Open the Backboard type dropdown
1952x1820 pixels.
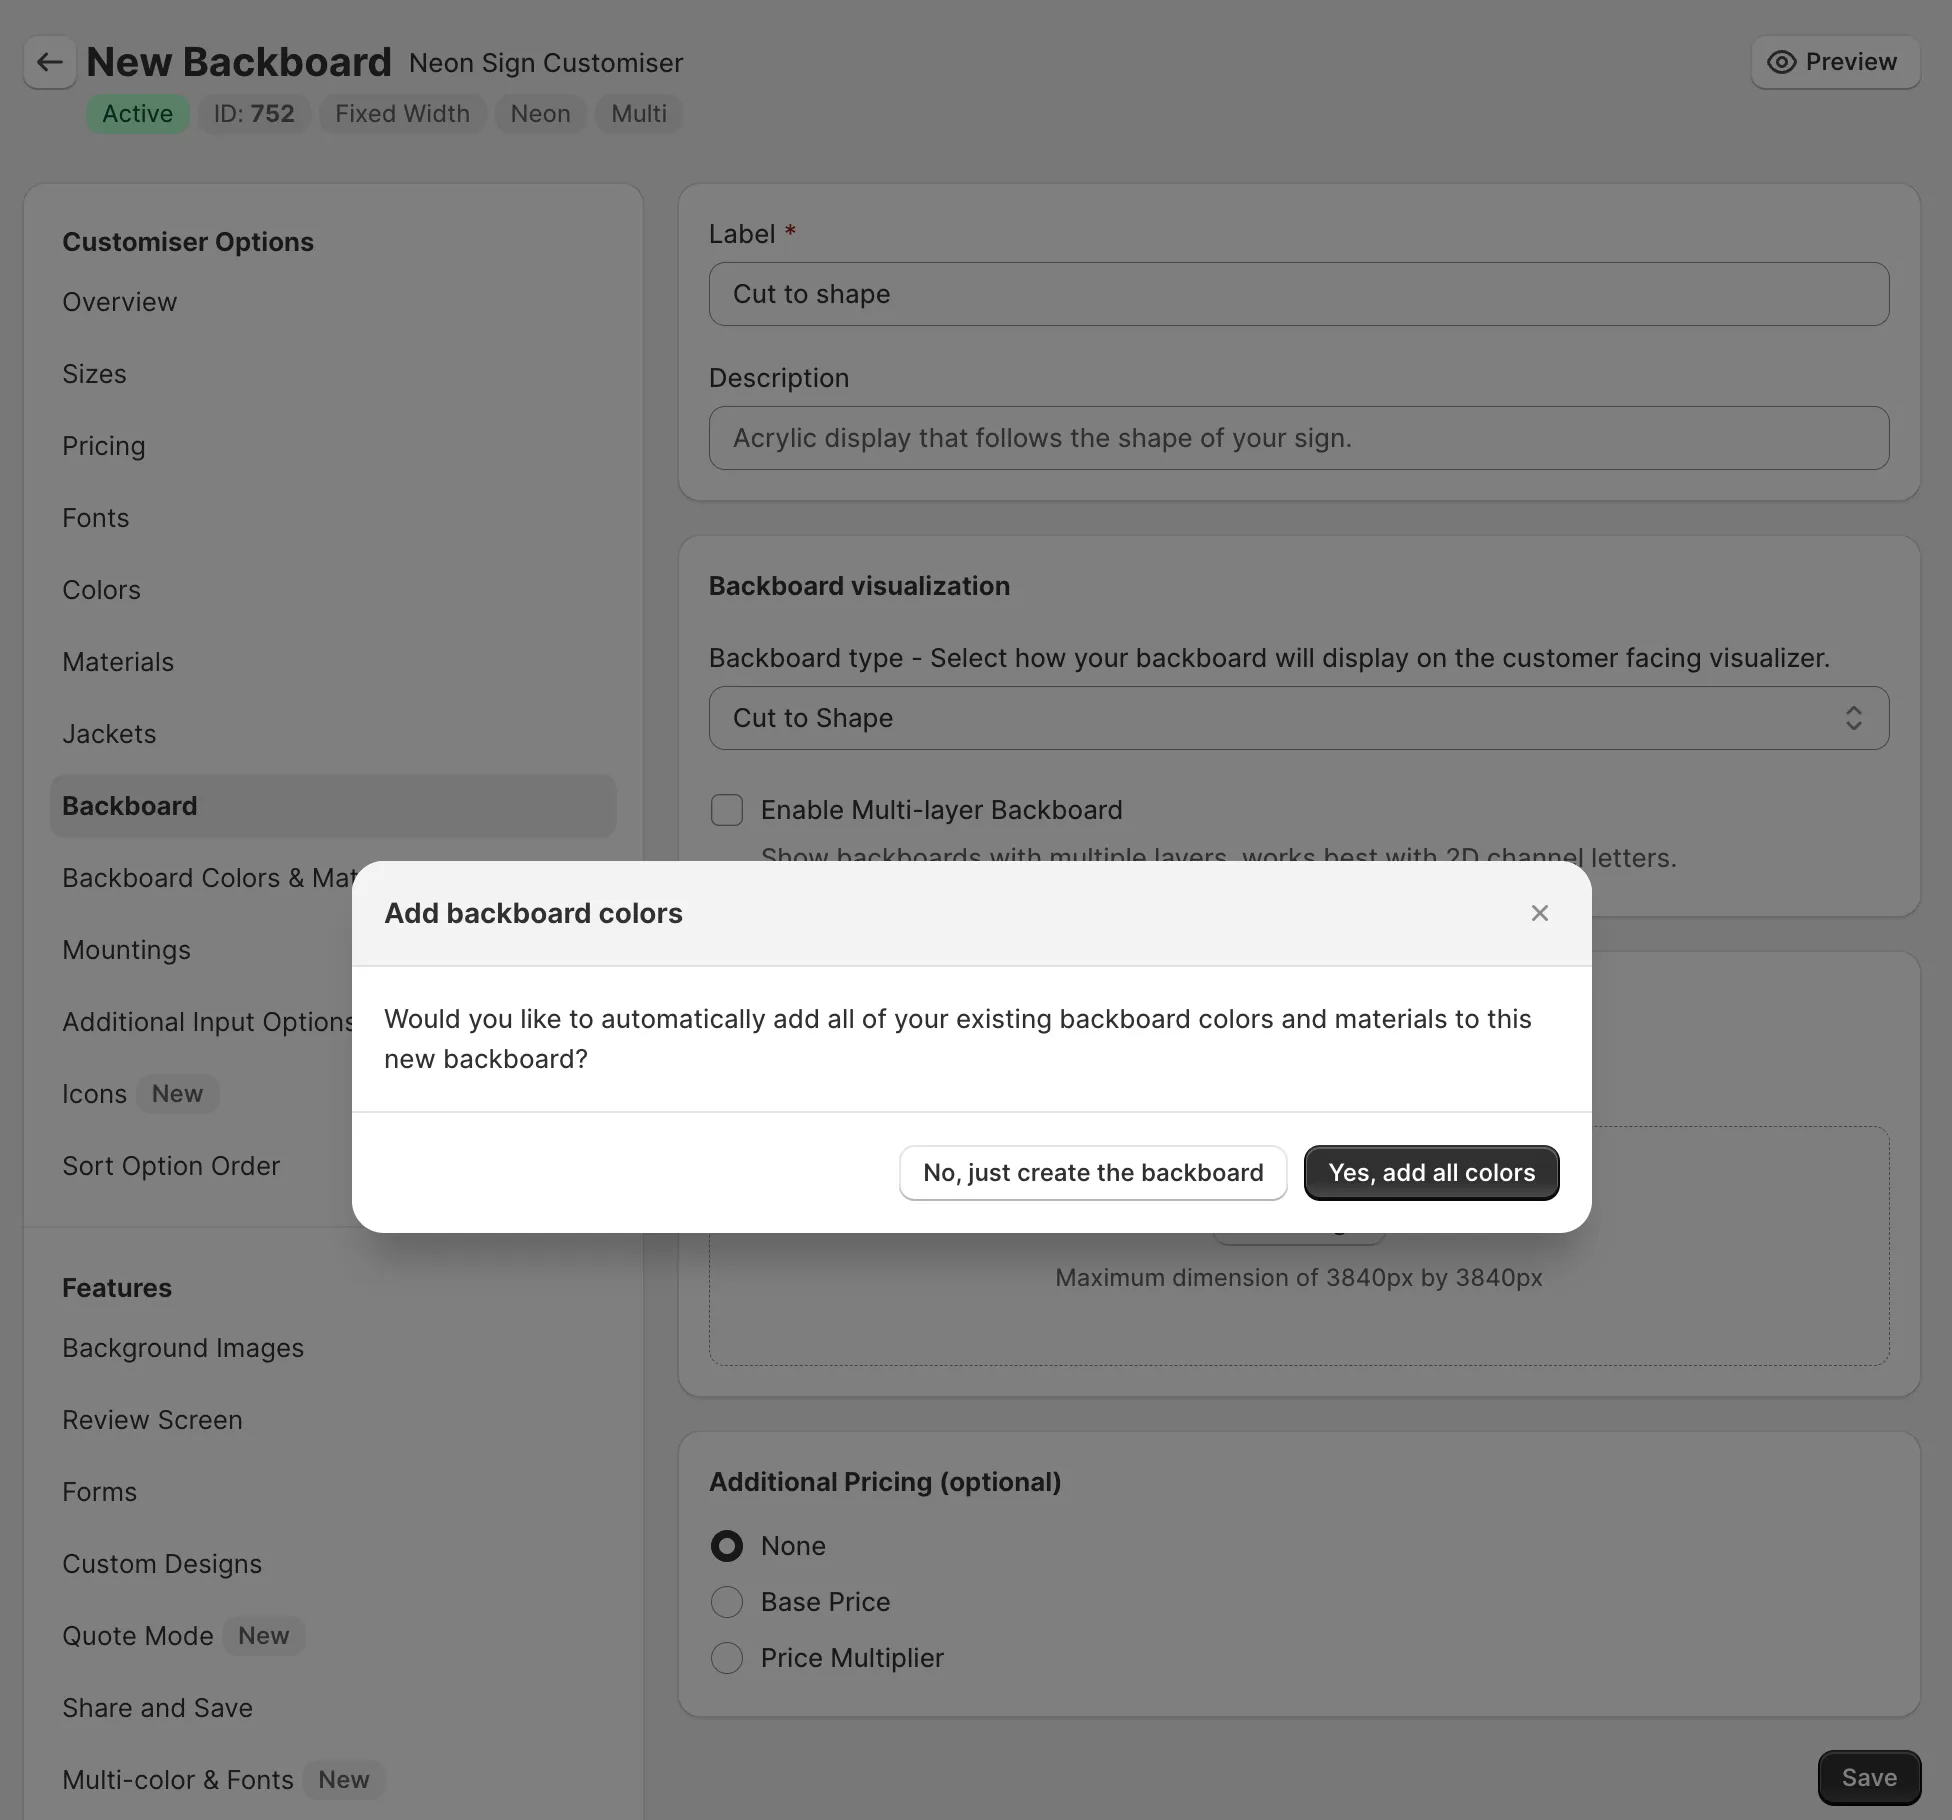click(1297, 718)
